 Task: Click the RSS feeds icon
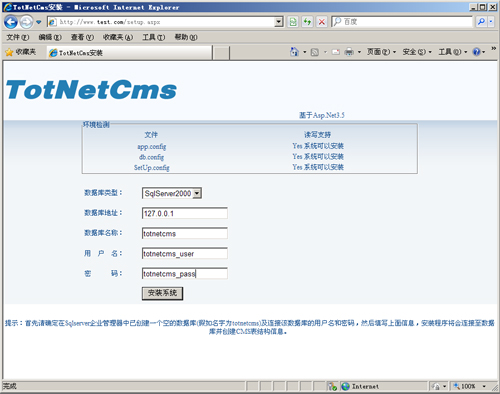coord(315,52)
